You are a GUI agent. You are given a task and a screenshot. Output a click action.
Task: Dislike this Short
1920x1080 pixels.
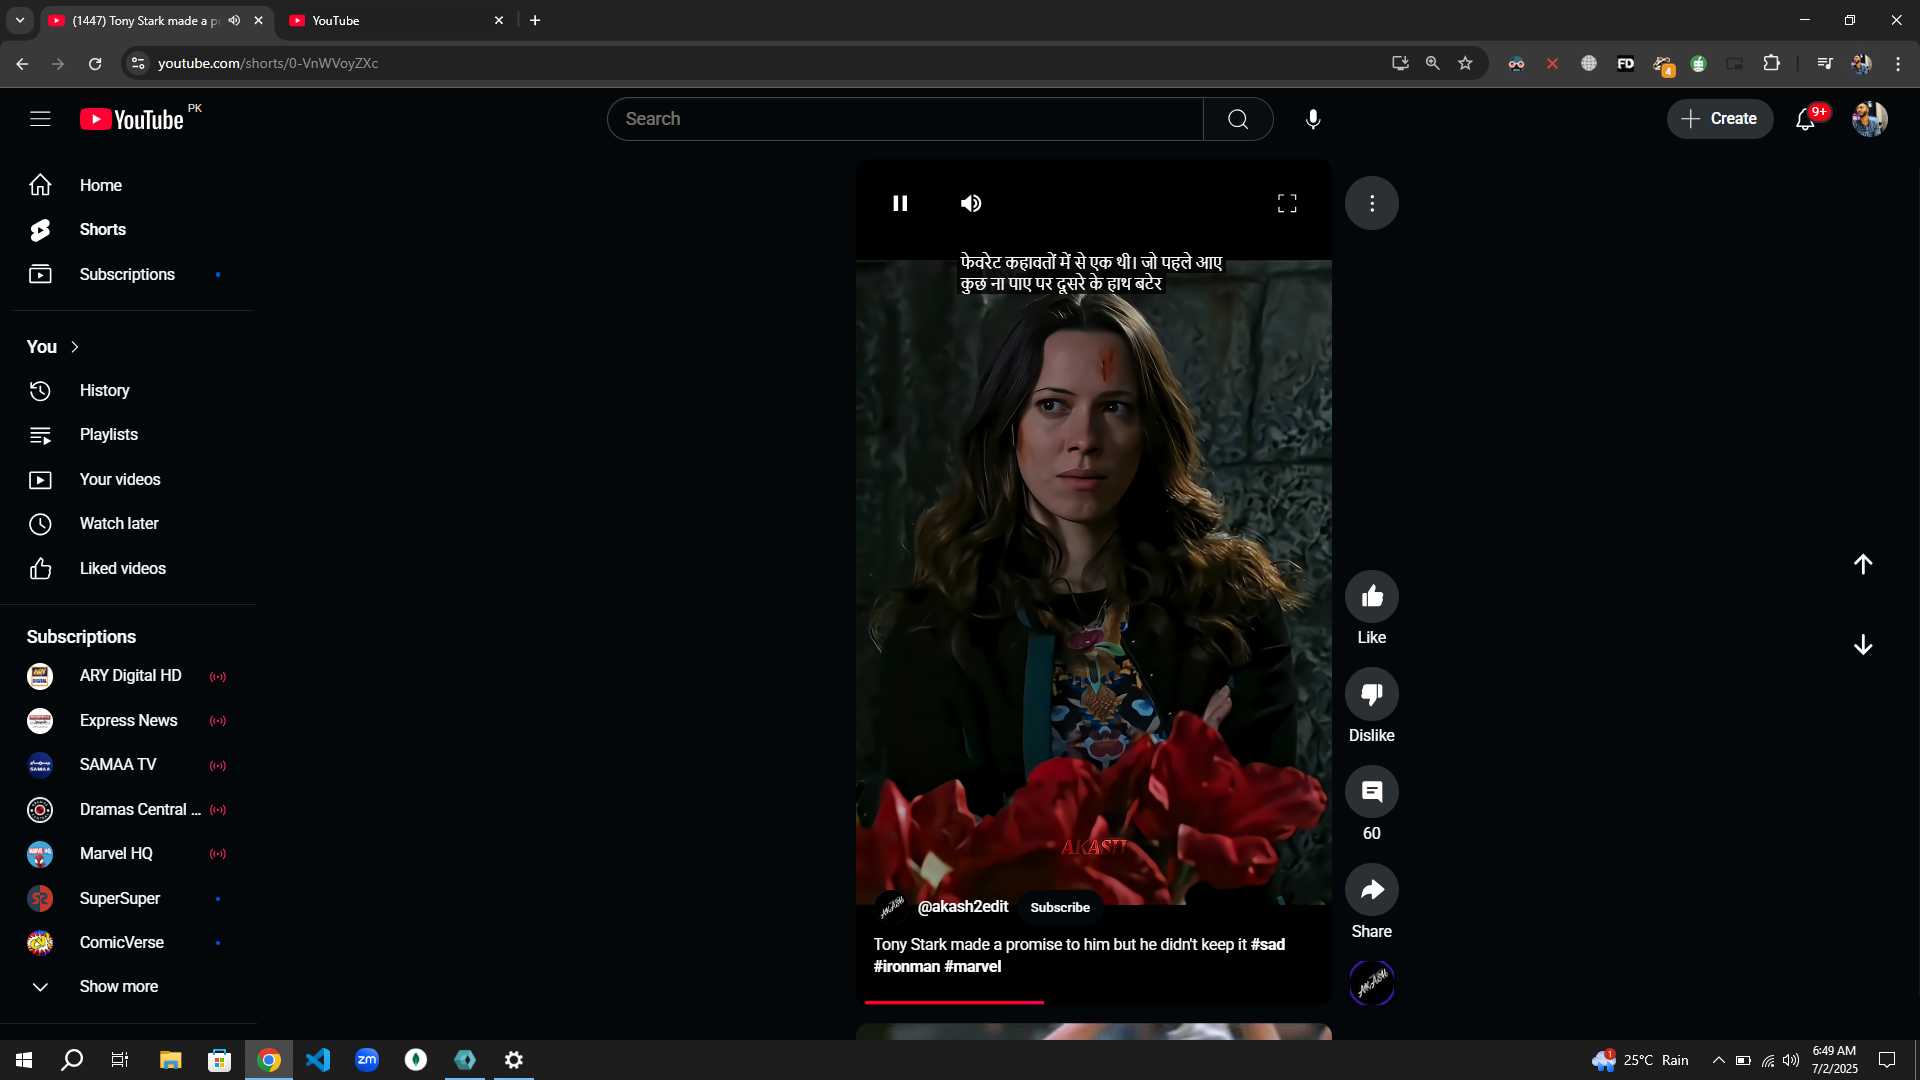click(x=1372, y=694)
